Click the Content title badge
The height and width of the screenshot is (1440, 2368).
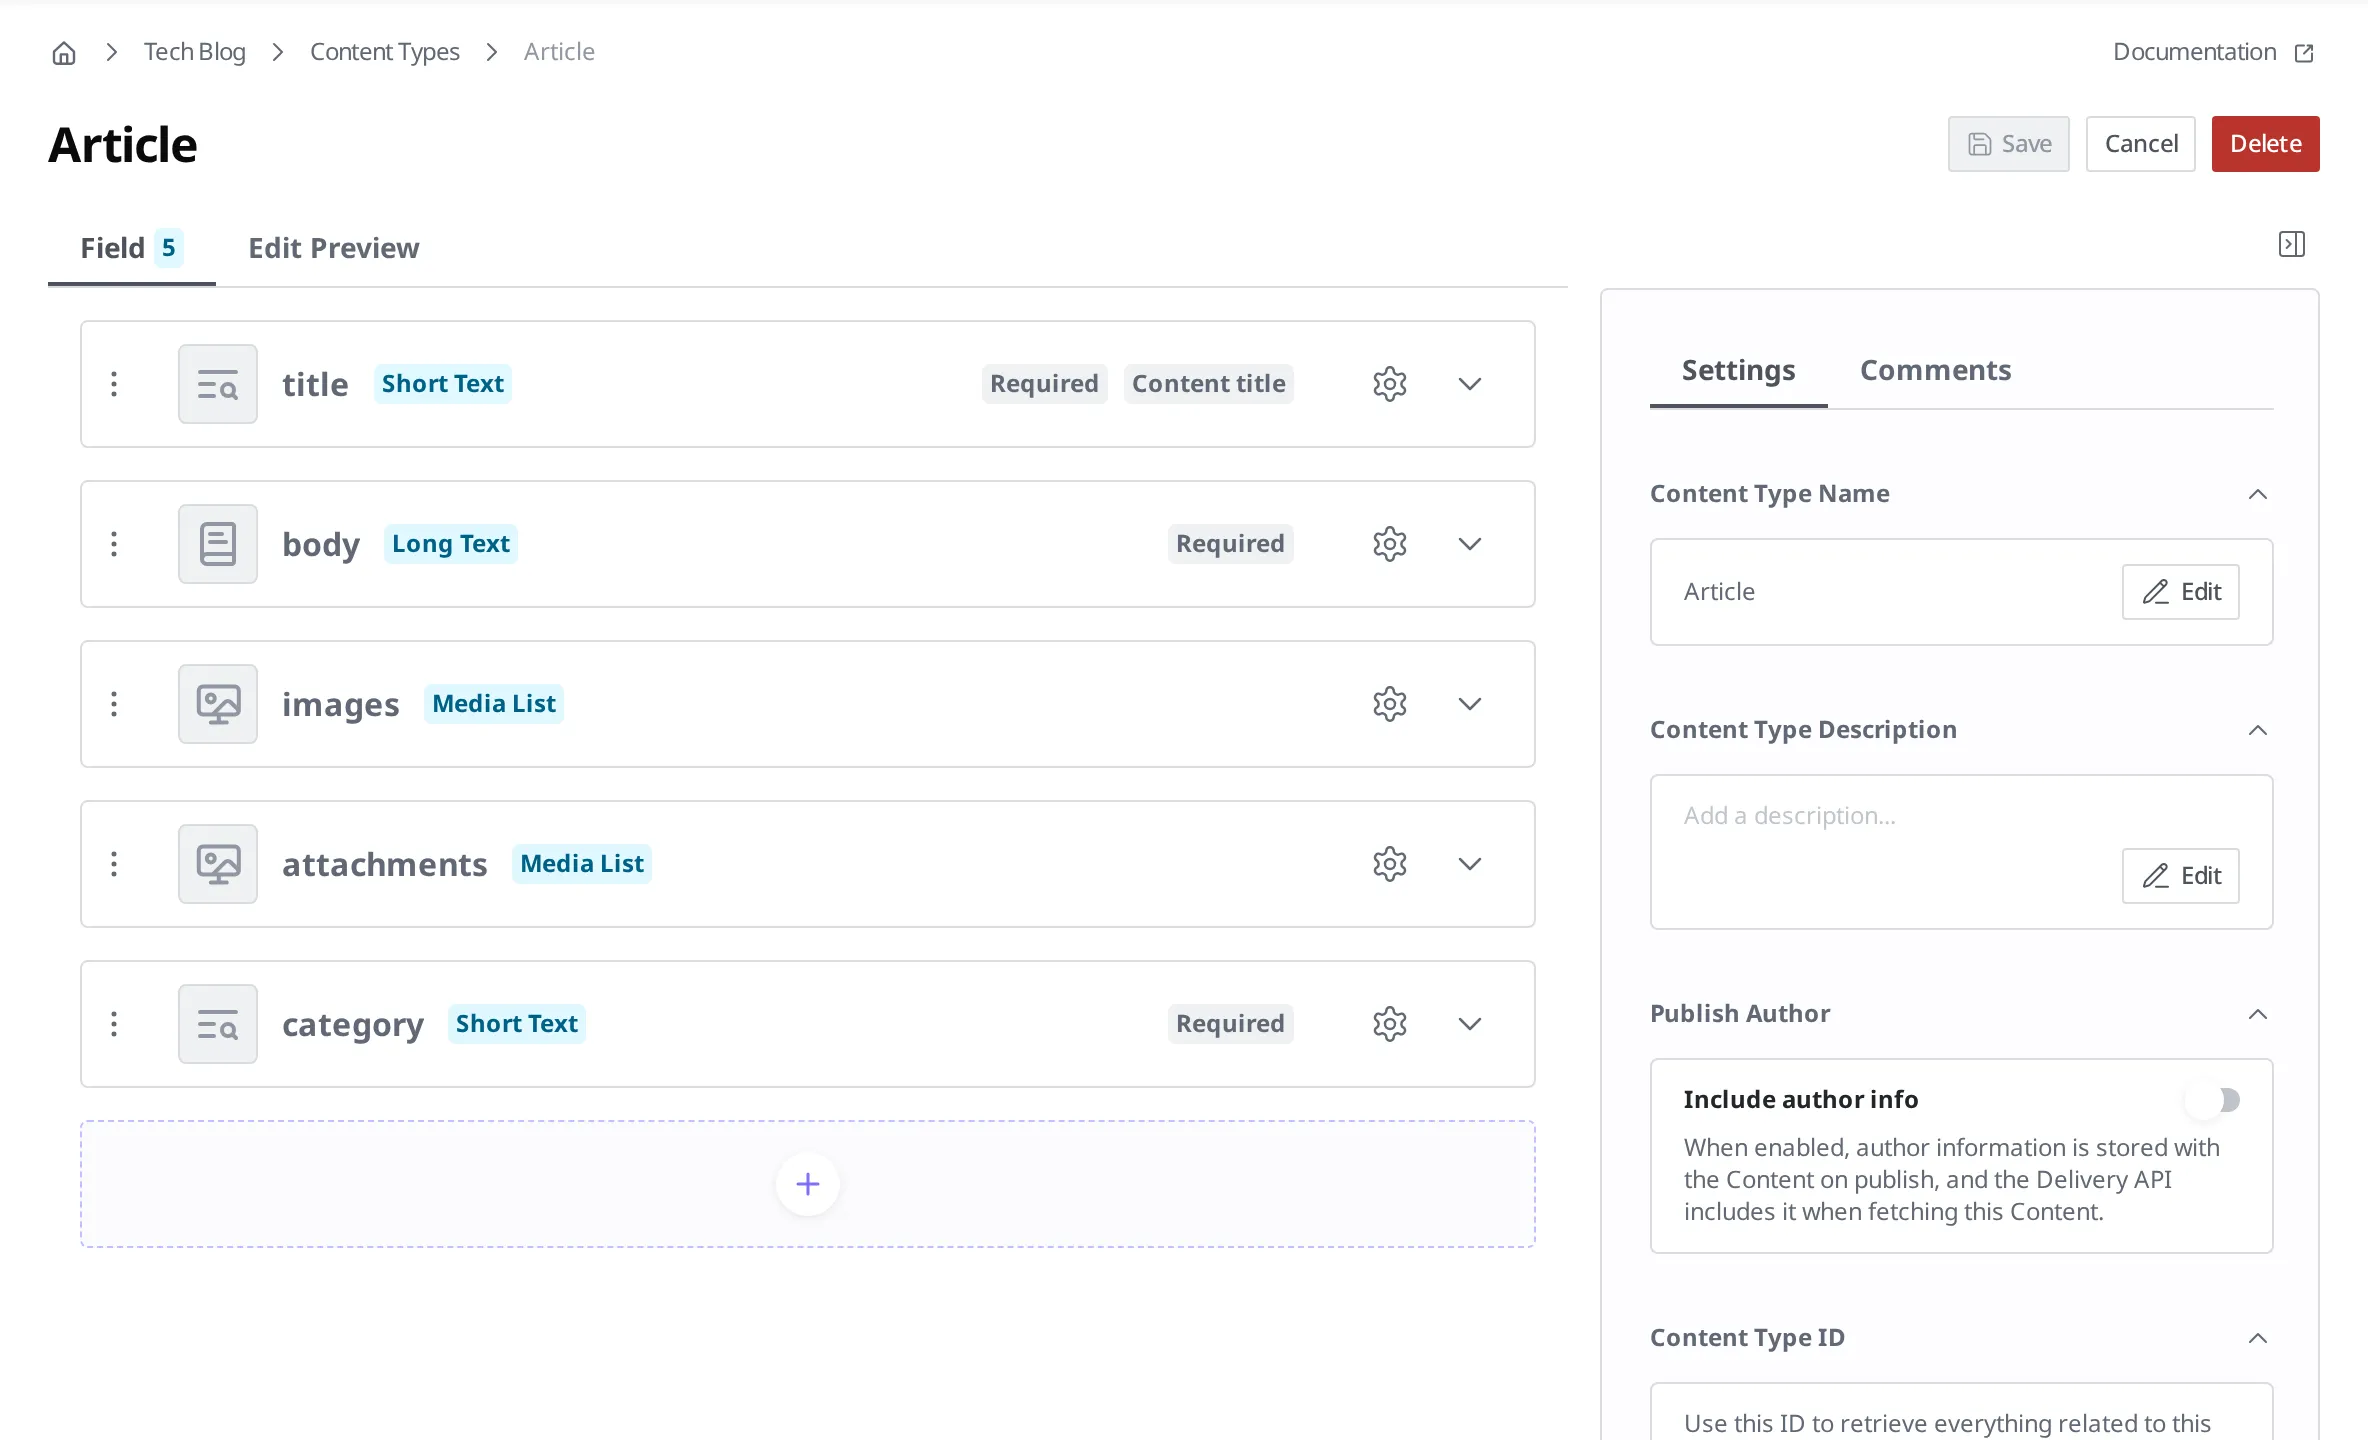coord(1209,384)
